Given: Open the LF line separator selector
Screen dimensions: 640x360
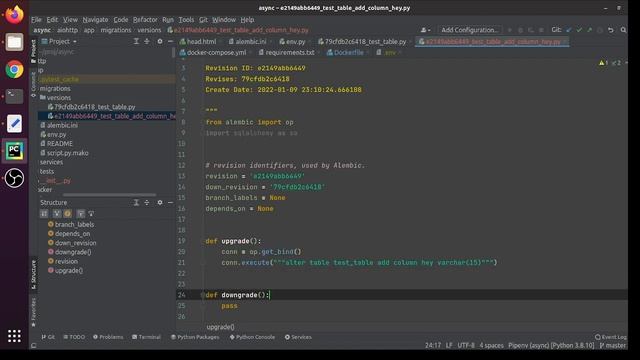Looking at the screenshot, I should pos(449,345).
